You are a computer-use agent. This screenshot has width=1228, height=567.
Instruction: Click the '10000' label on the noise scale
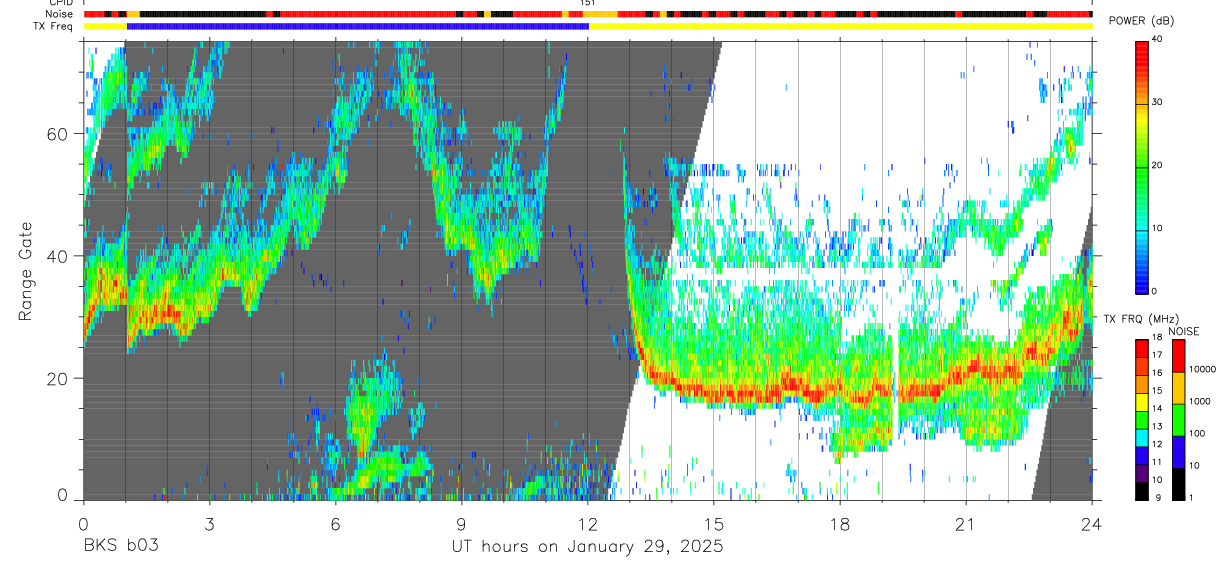coord(1202,369)
